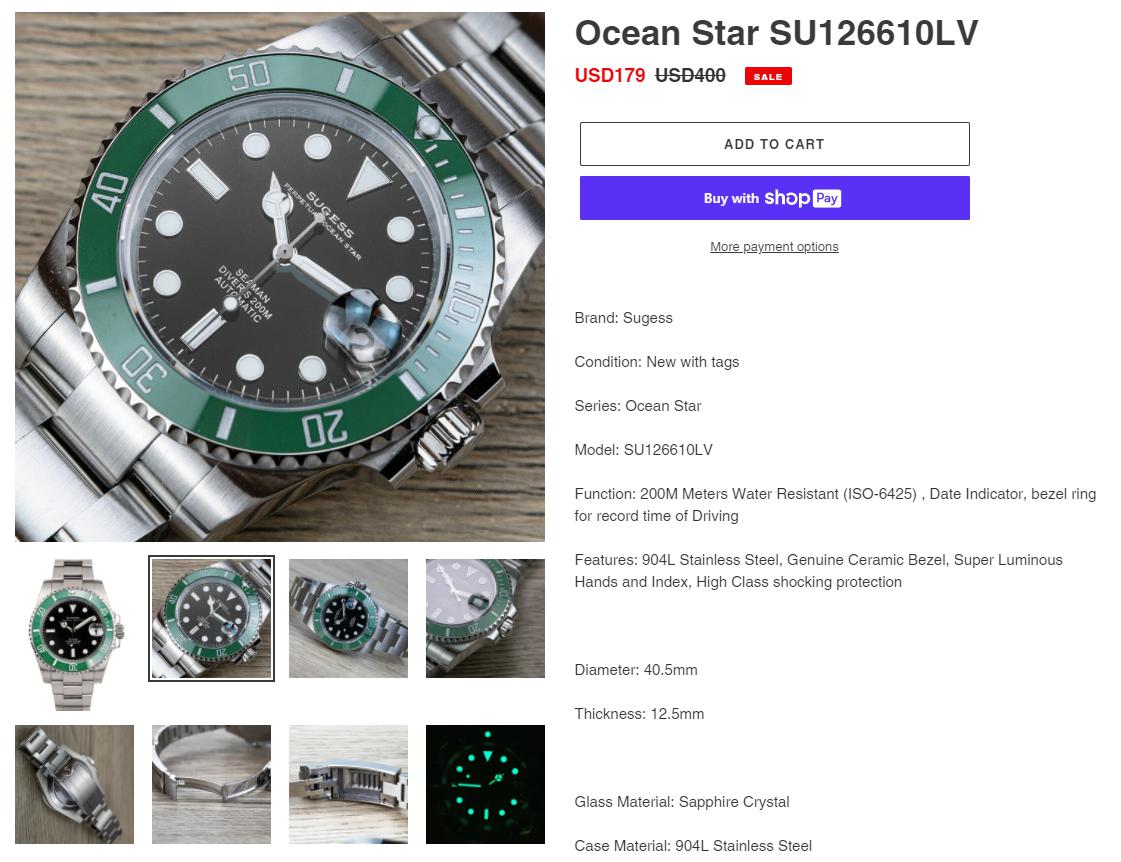
Task: Click the red SALE badge
Action: click(768, 76)
